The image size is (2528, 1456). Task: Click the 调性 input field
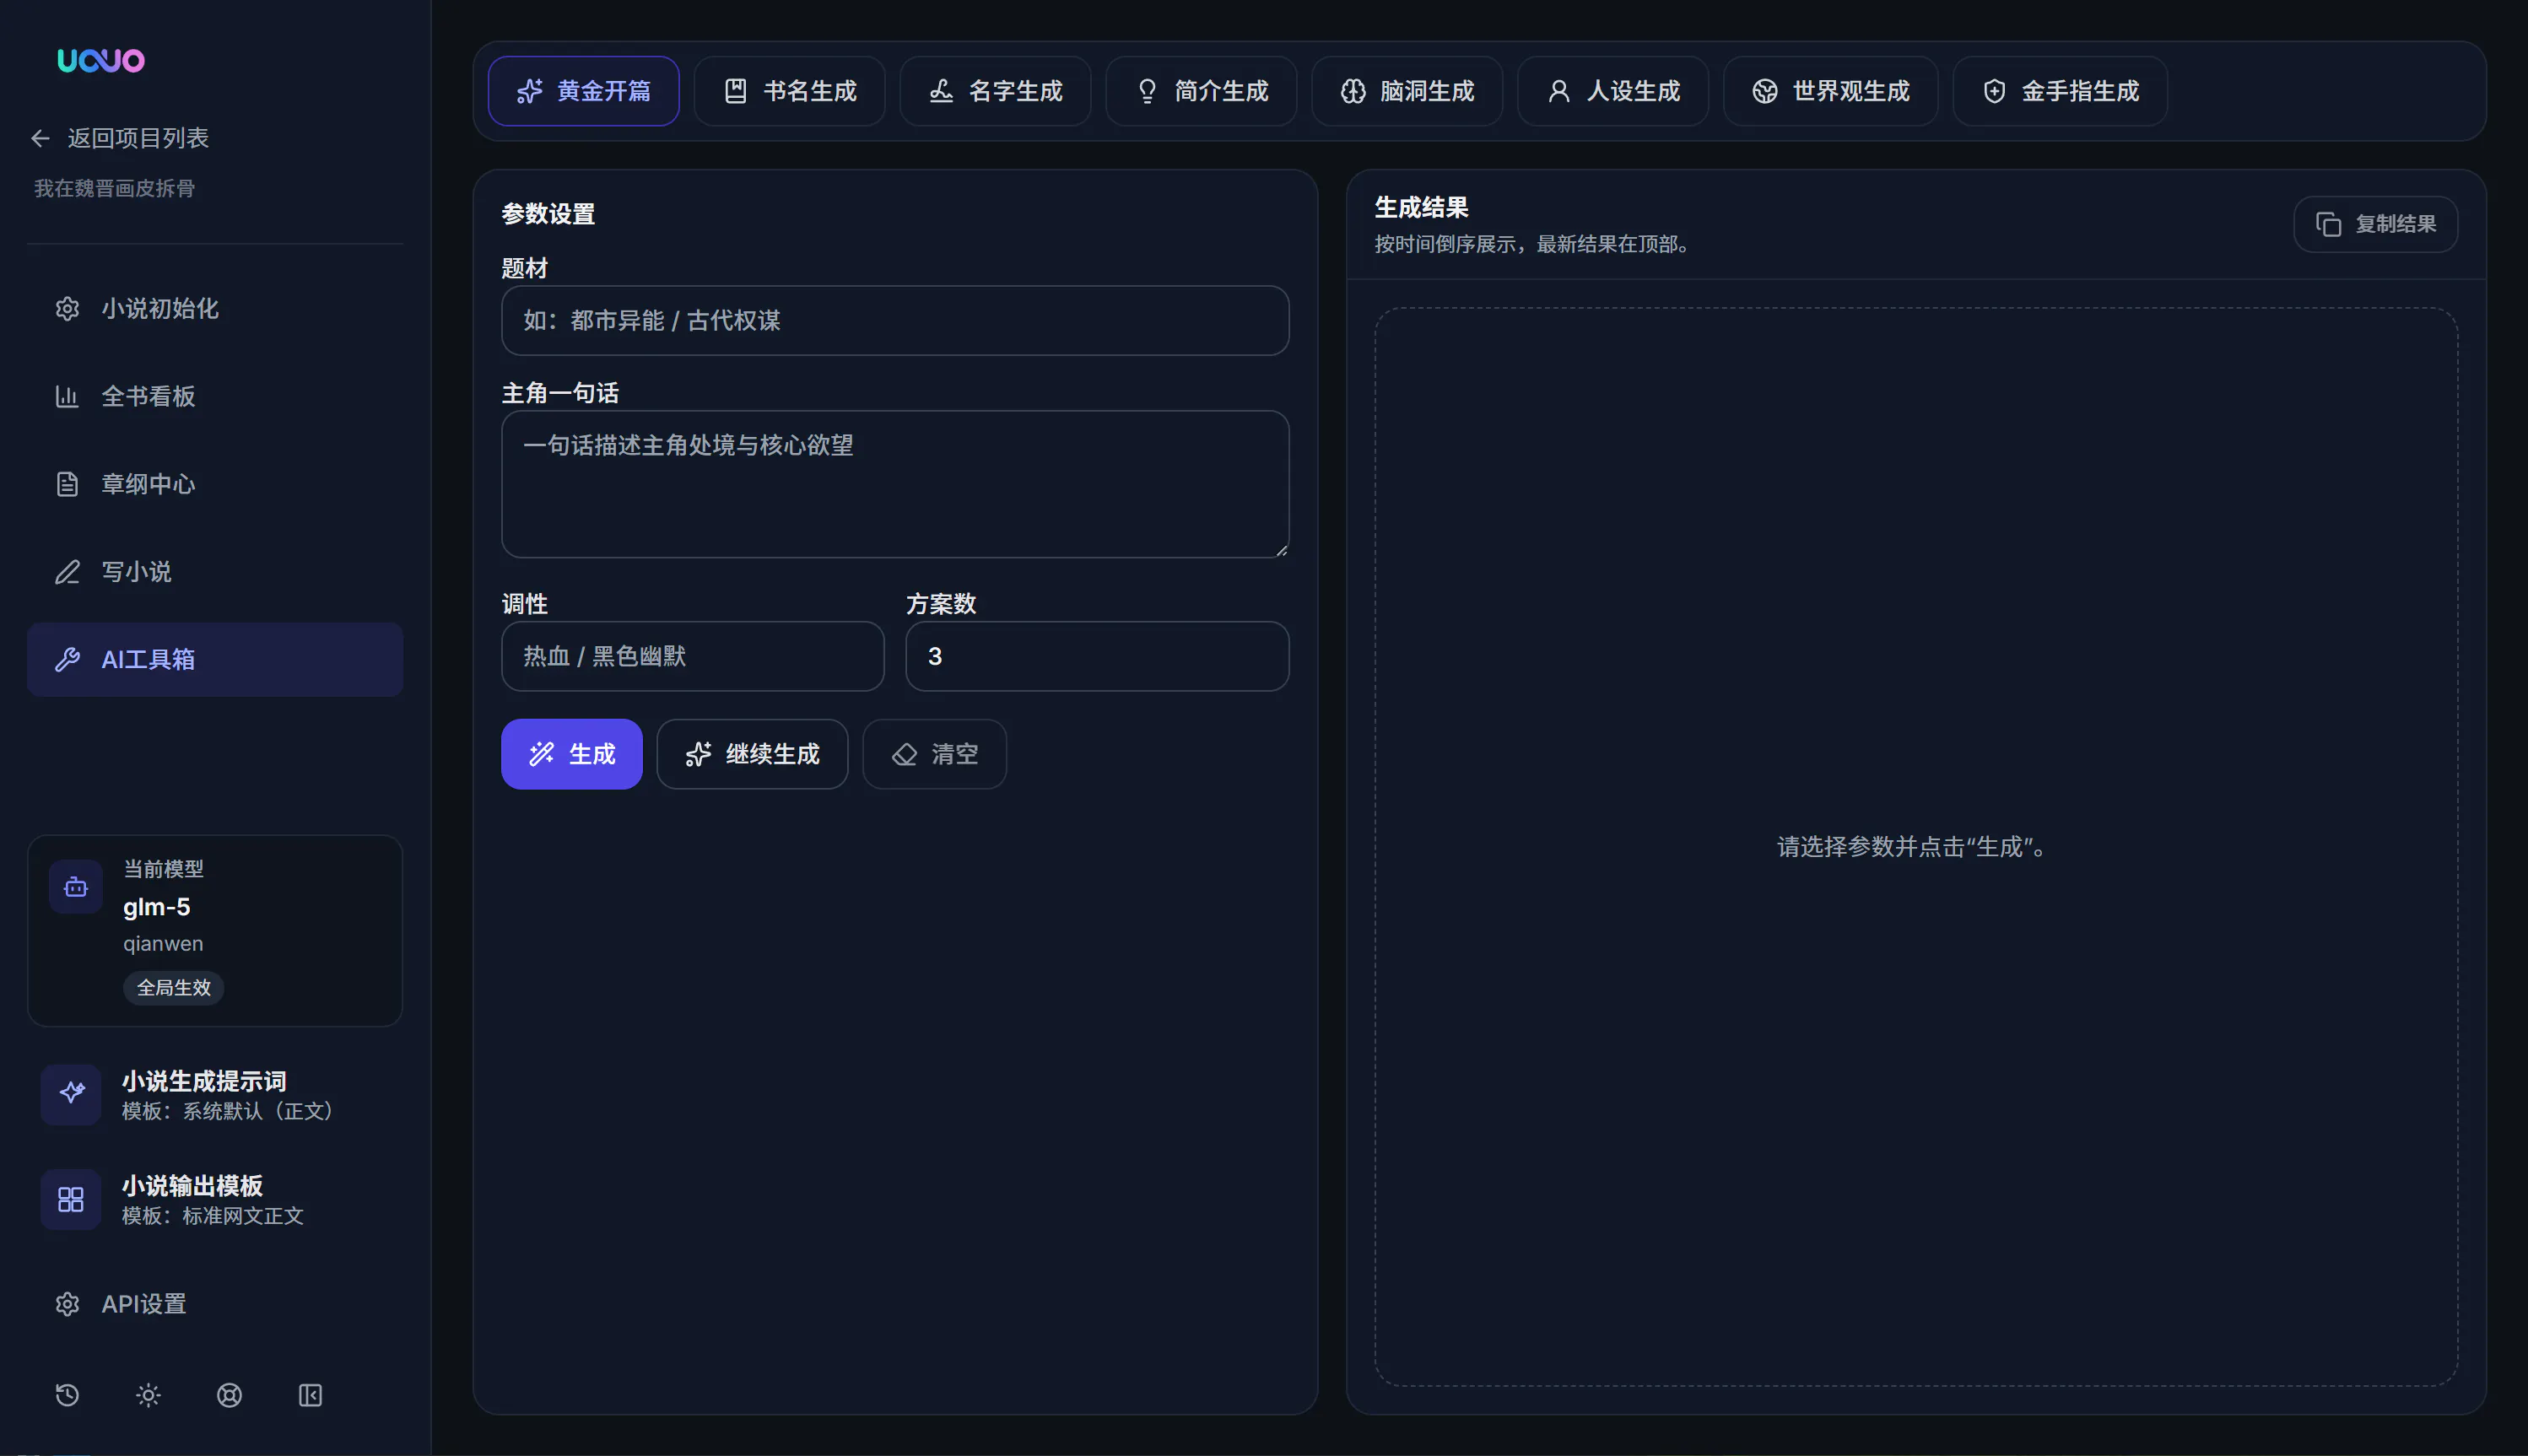coord(693,656)
